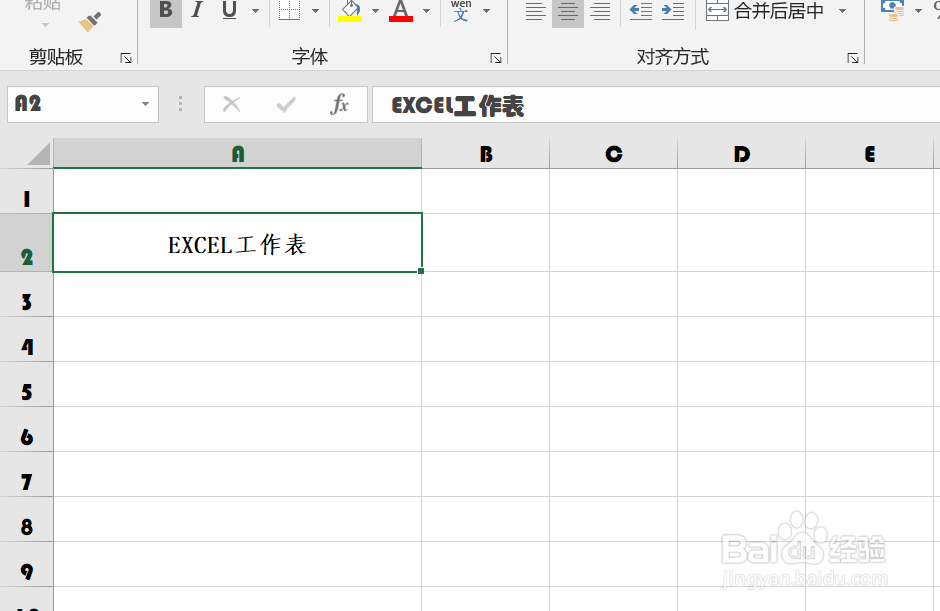
Task: Decrease indent icon
Action: [x=641, y=11]
